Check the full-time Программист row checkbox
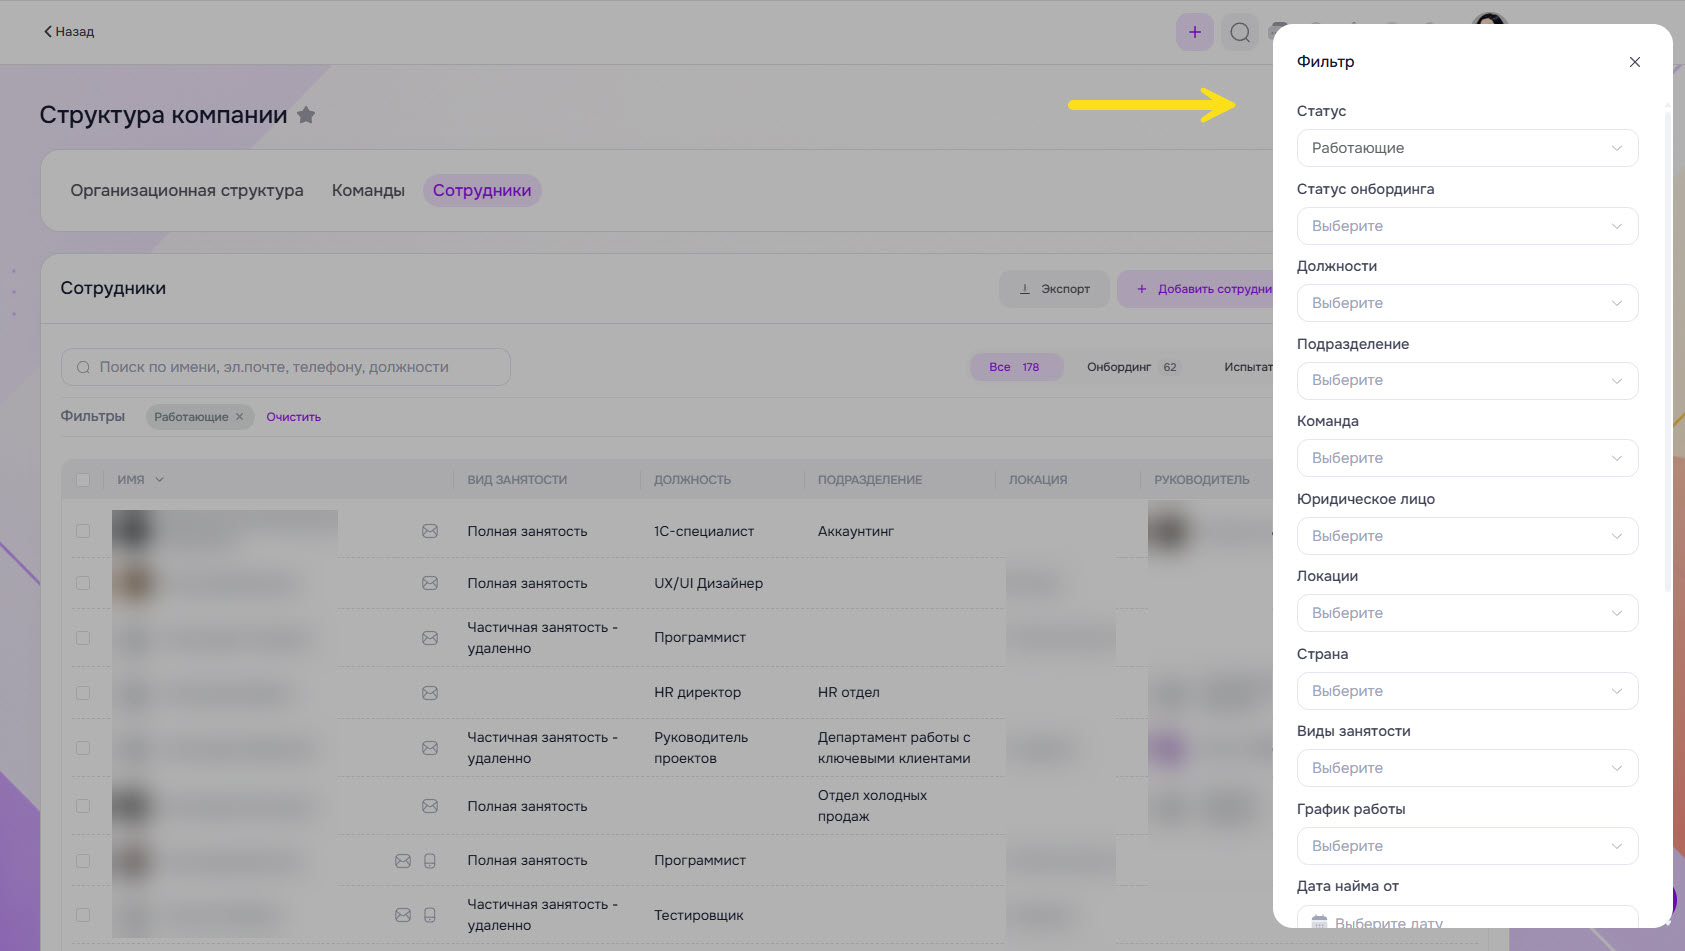Image resolution: width=1685 pixels, height=951 pixels. [83, 861]
